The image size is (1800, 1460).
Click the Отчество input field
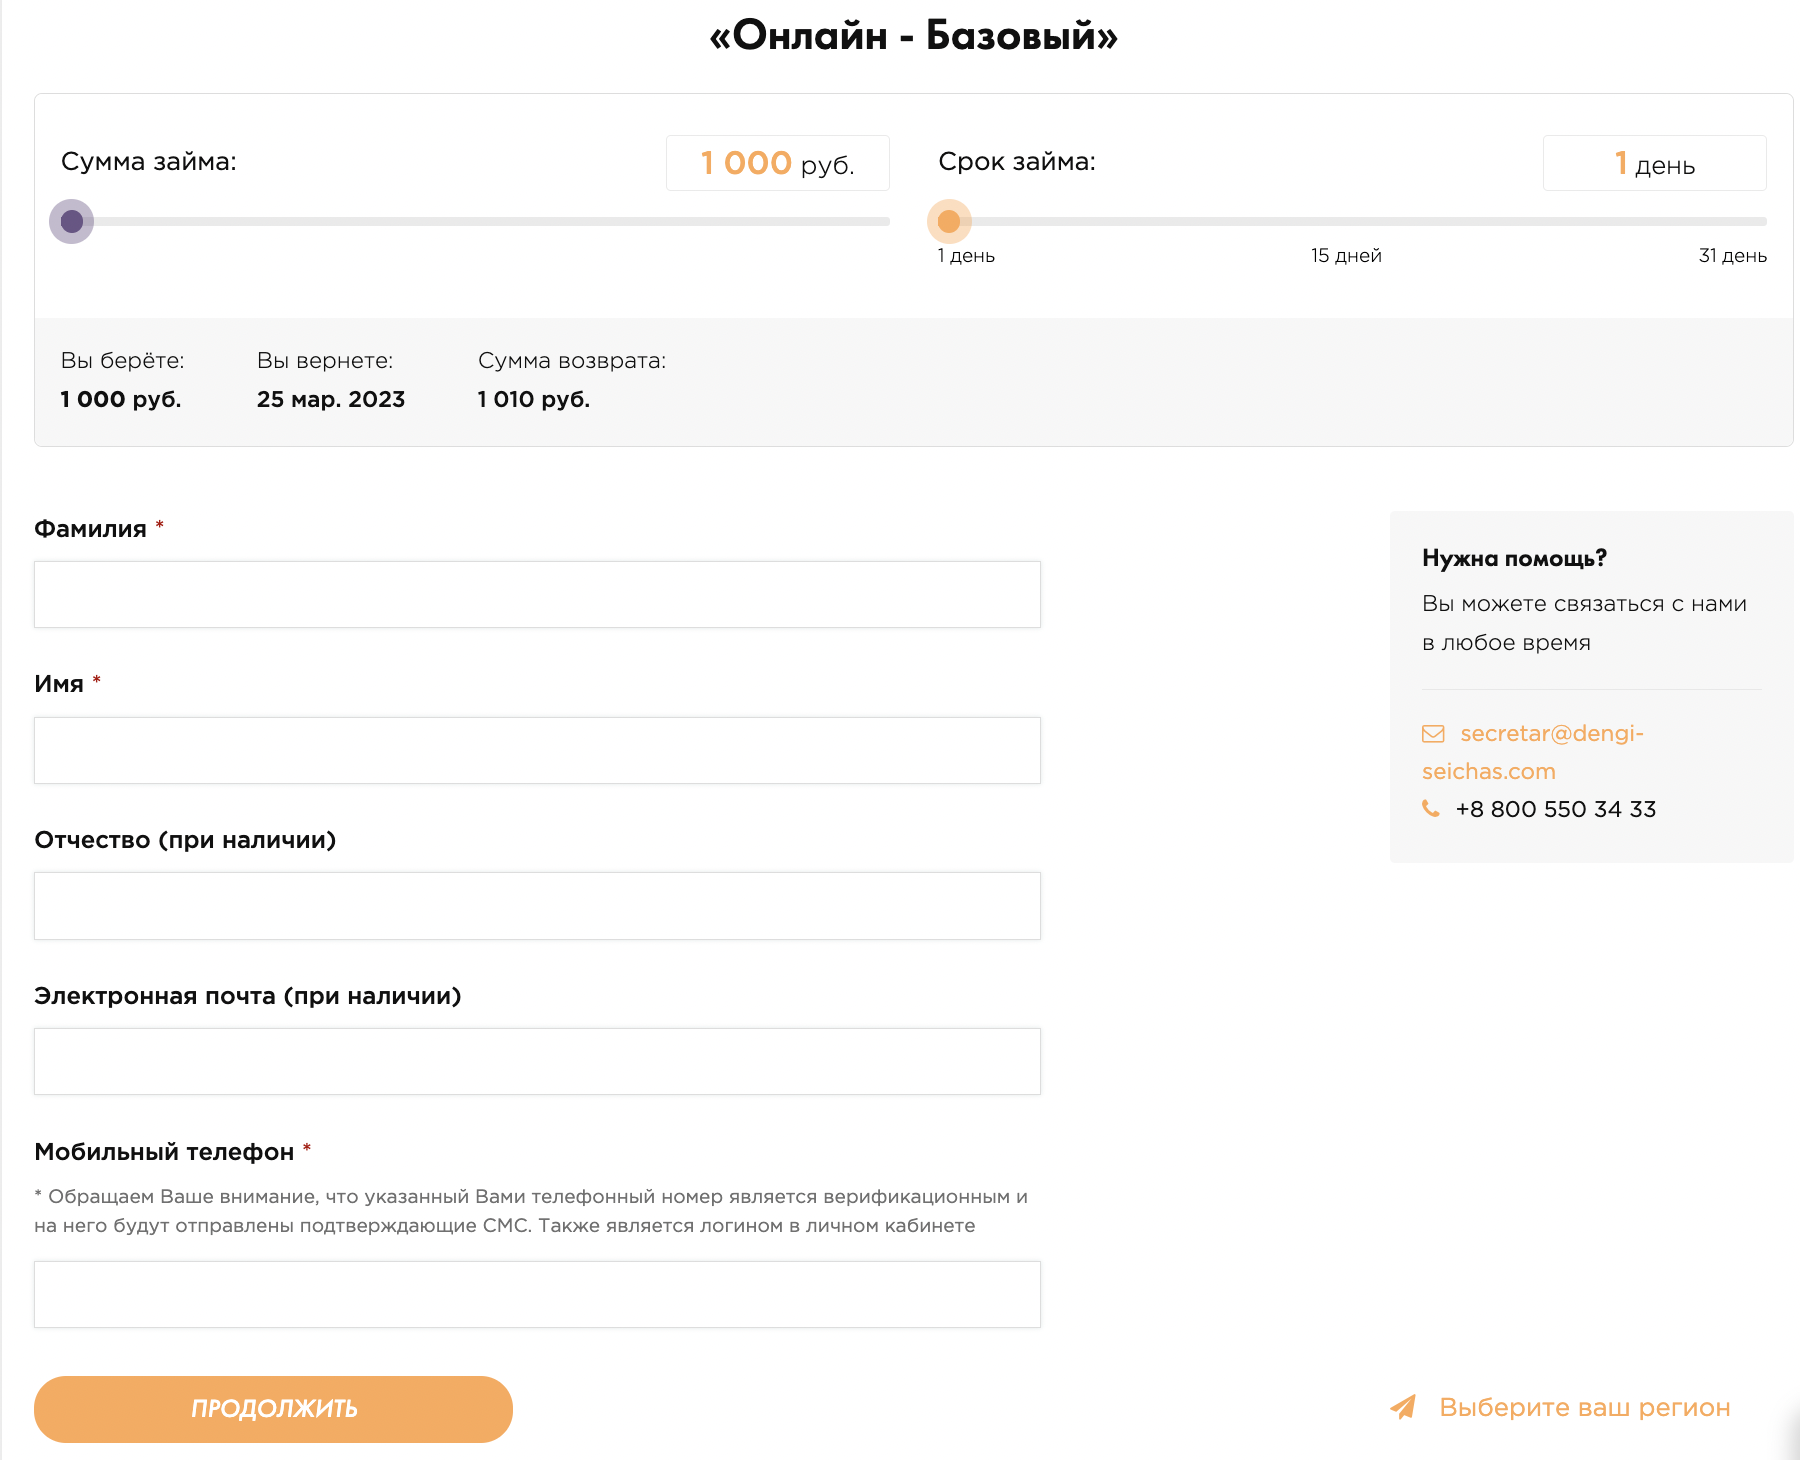537,906
